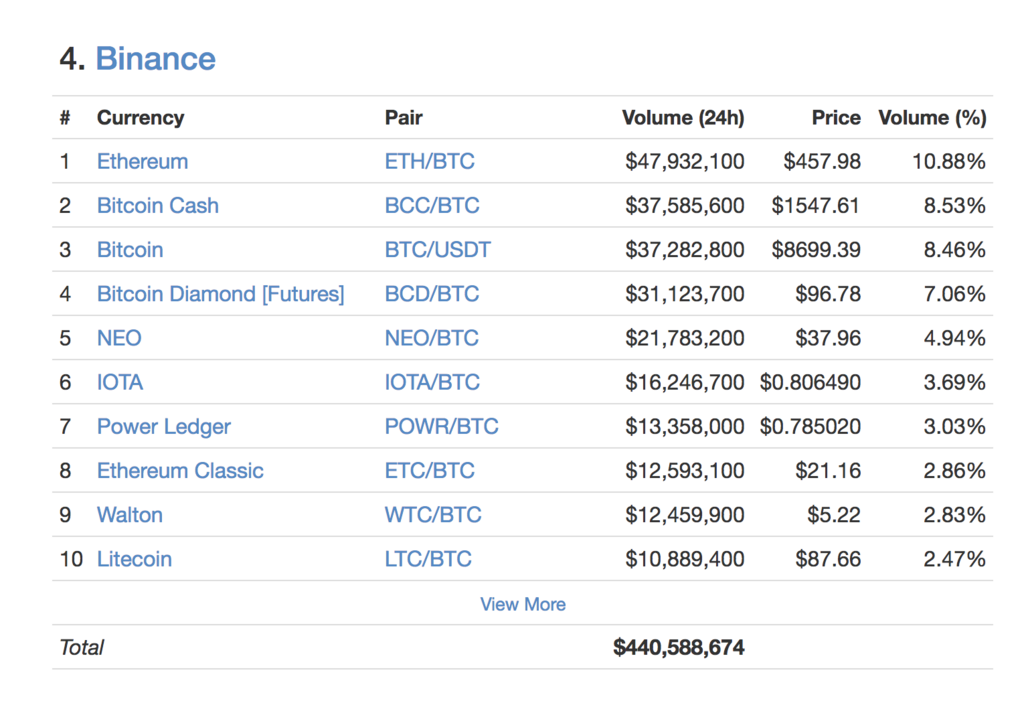Click the 10.88% volume share
The width and height of the screenshot is (1024, 703).
tap(949, 161)
